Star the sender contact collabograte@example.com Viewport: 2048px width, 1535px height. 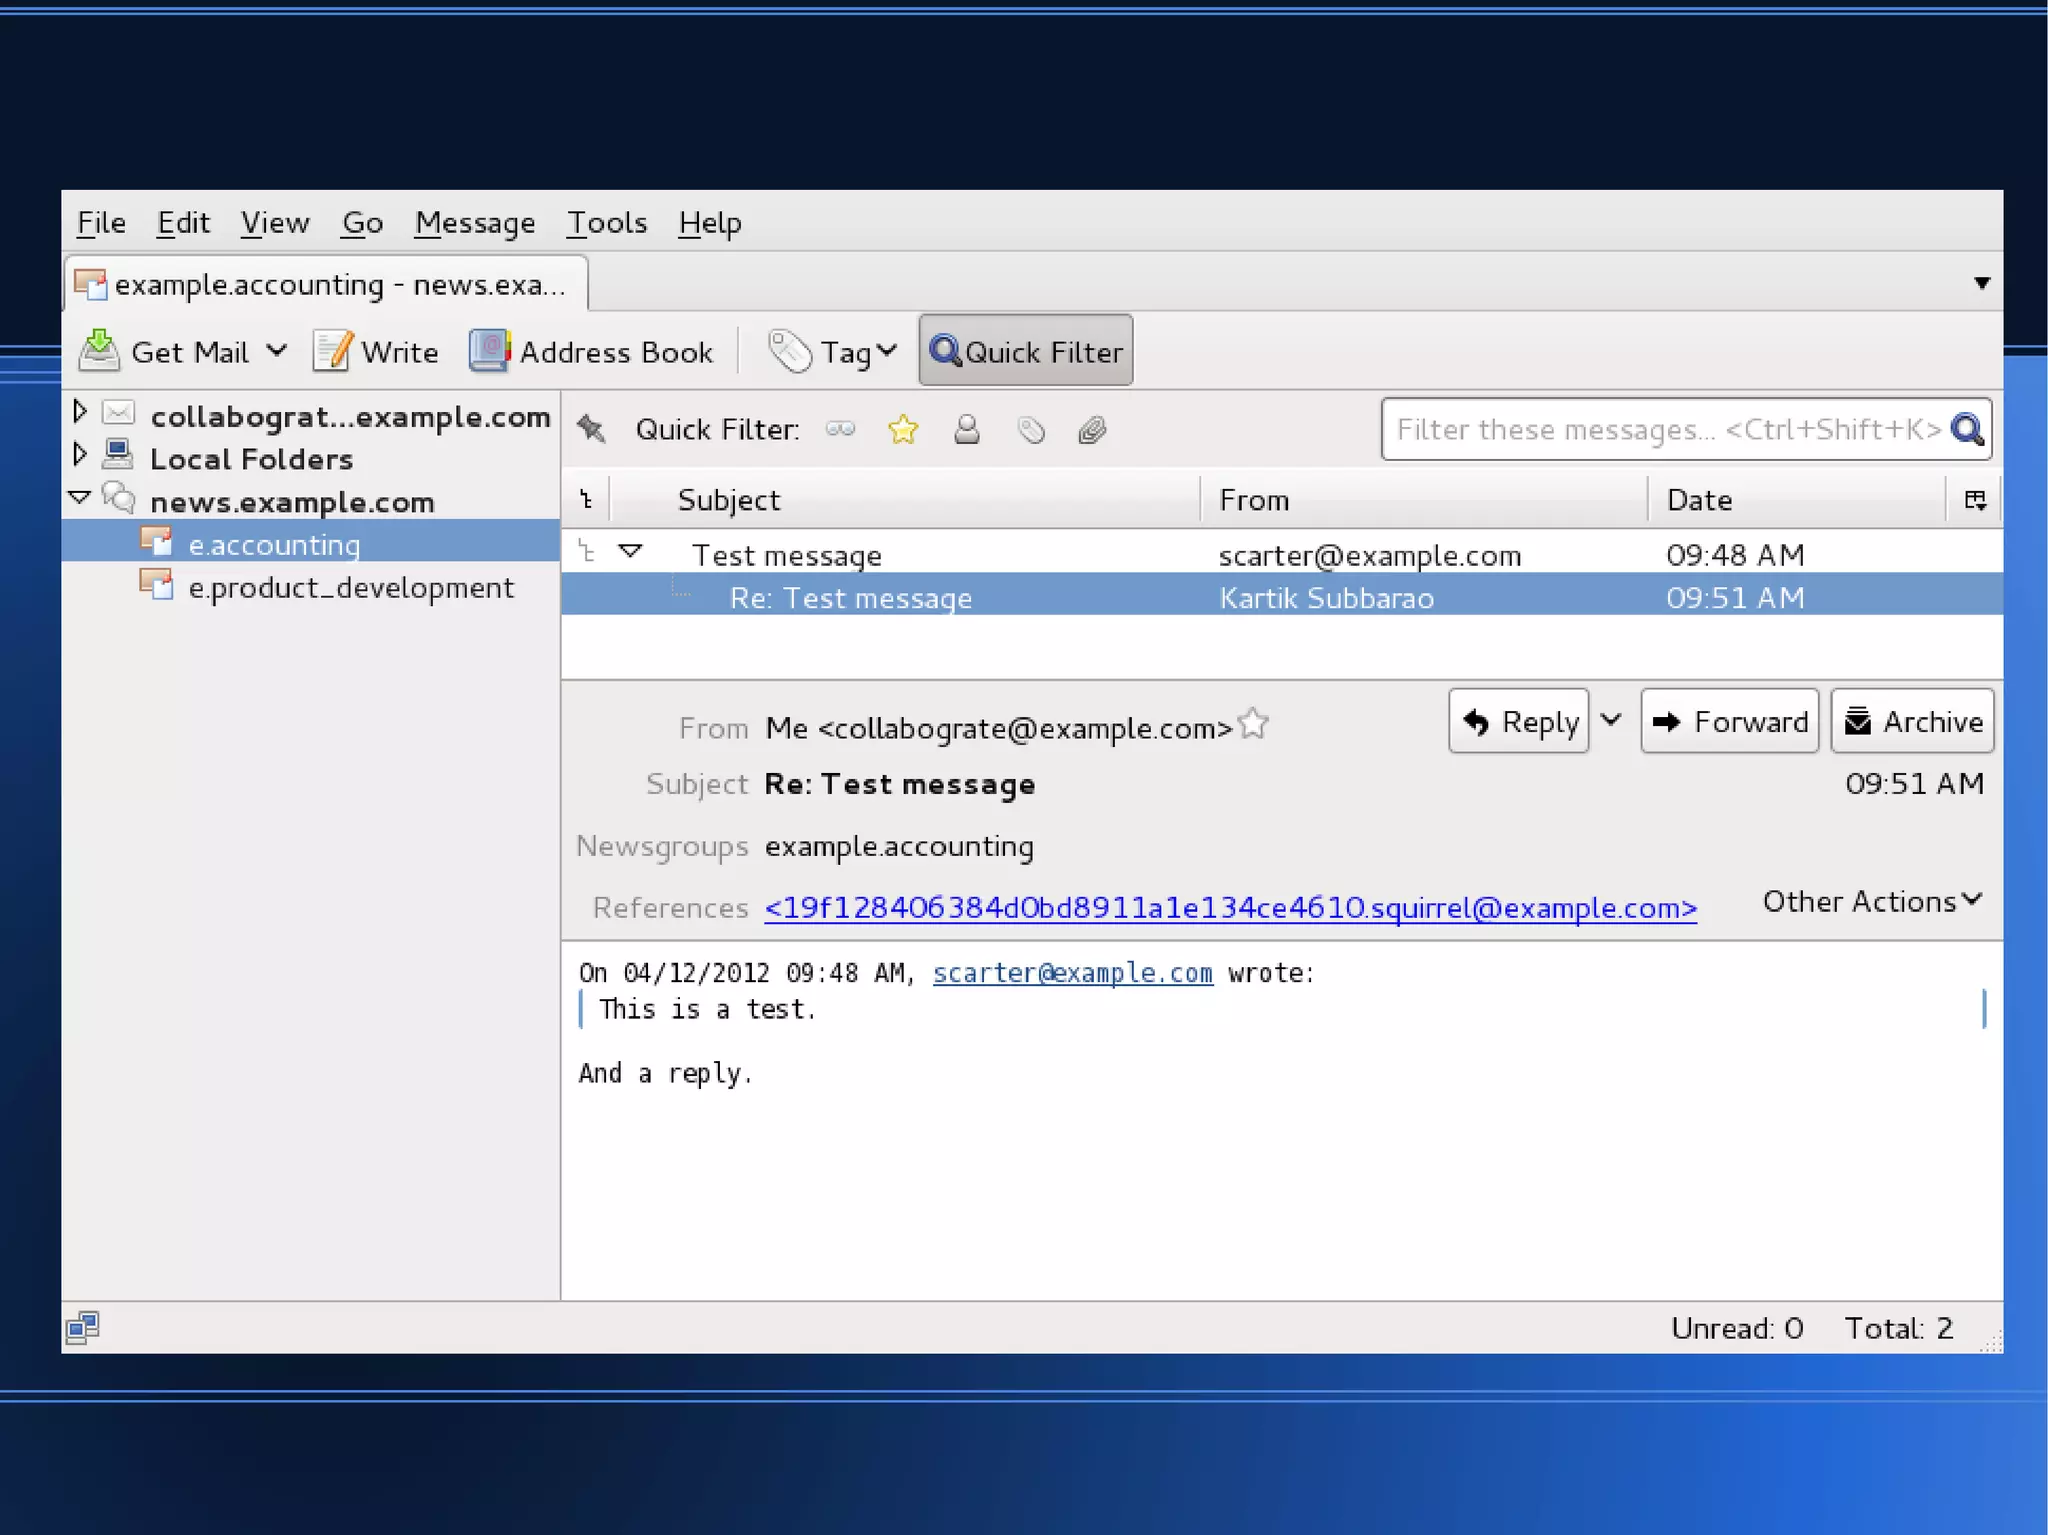[1253, 724]
